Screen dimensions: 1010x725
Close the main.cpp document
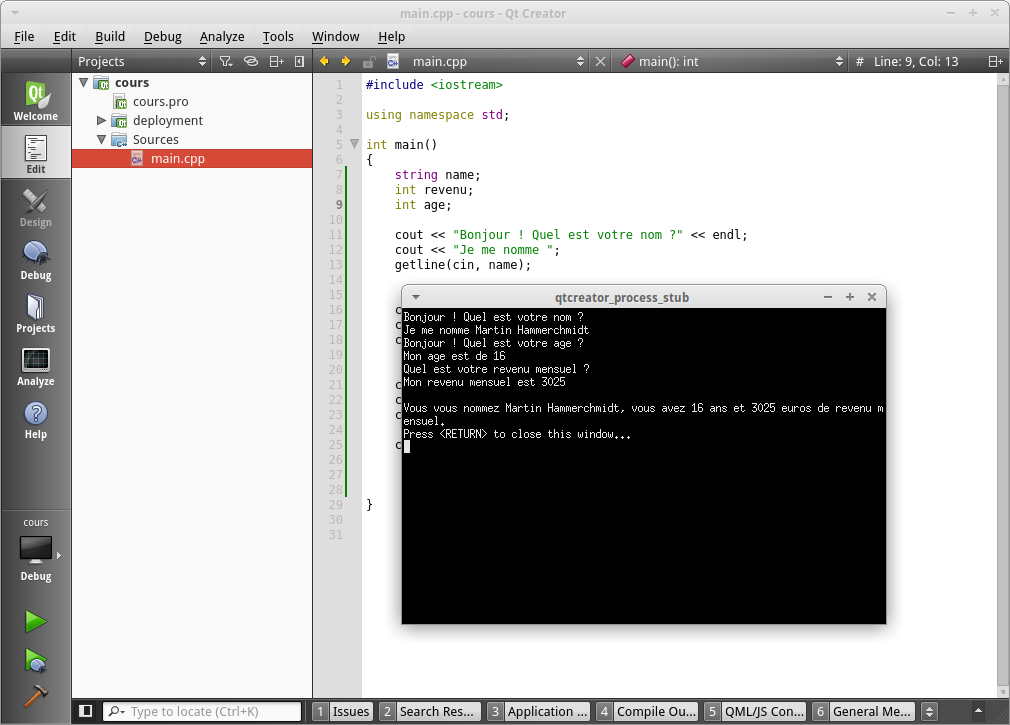[600, 61]
